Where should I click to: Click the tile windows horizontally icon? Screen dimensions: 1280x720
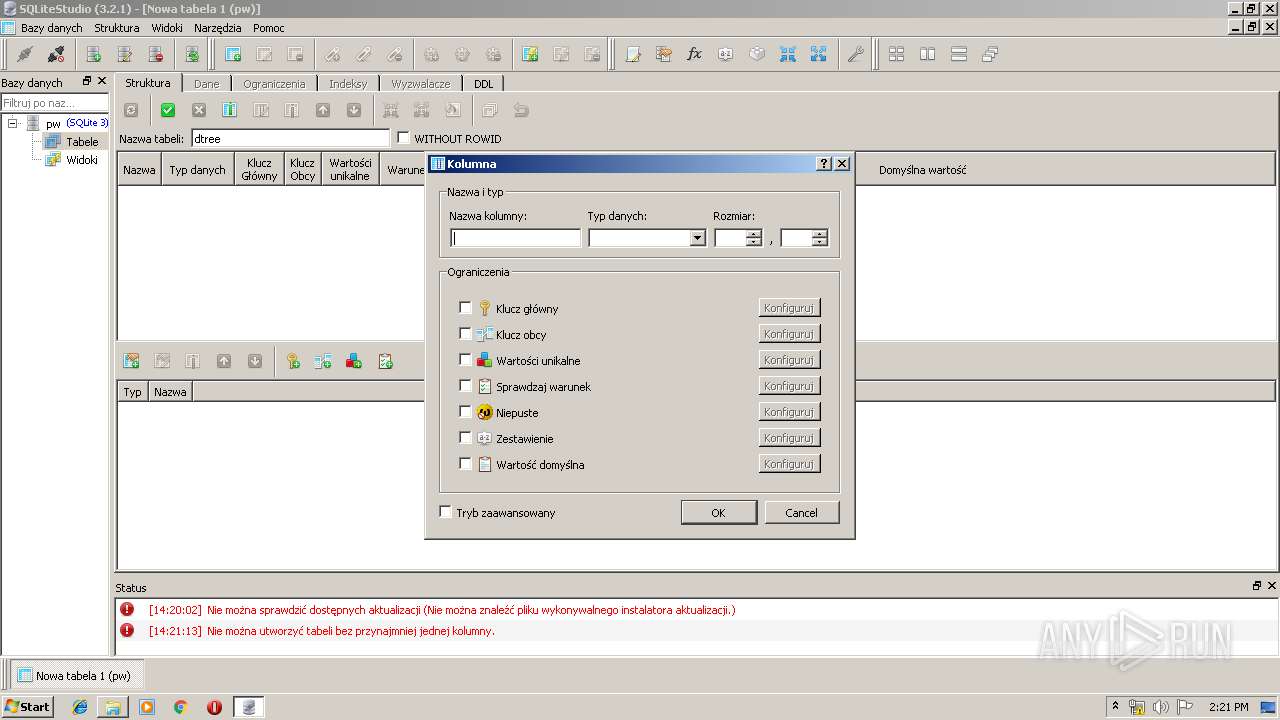tap(928, 54)
